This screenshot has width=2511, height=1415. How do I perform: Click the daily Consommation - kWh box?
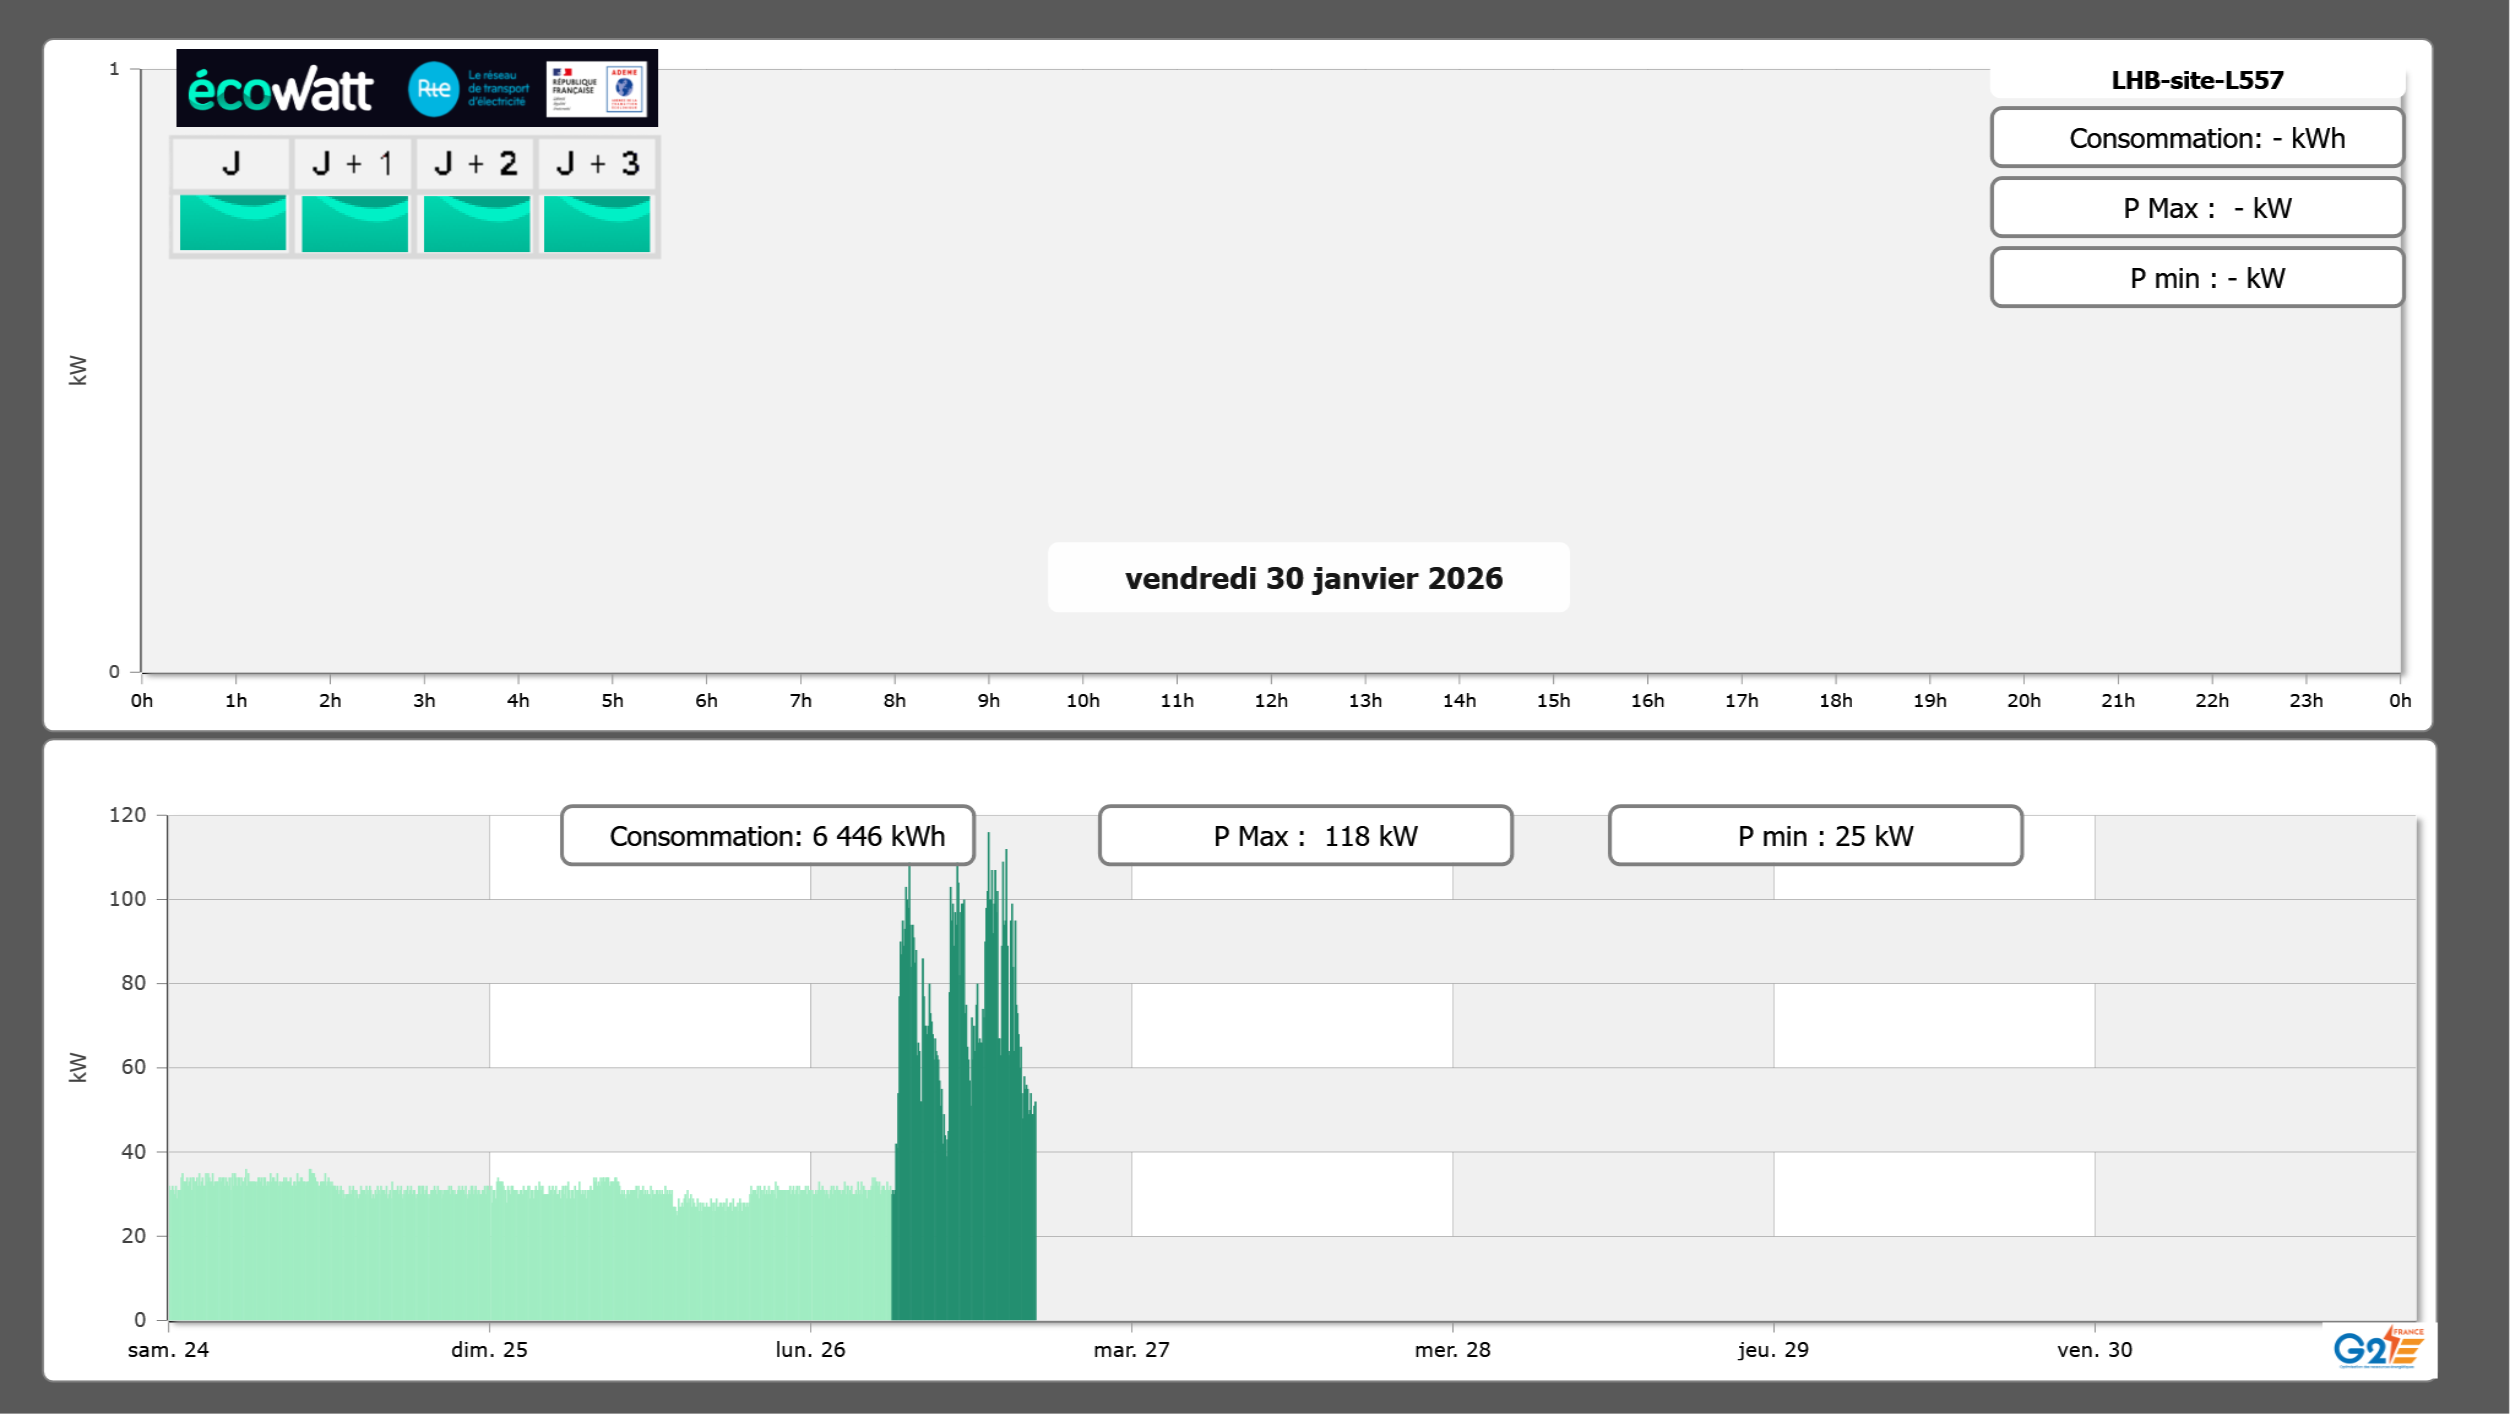click(x=2196, y=138)
